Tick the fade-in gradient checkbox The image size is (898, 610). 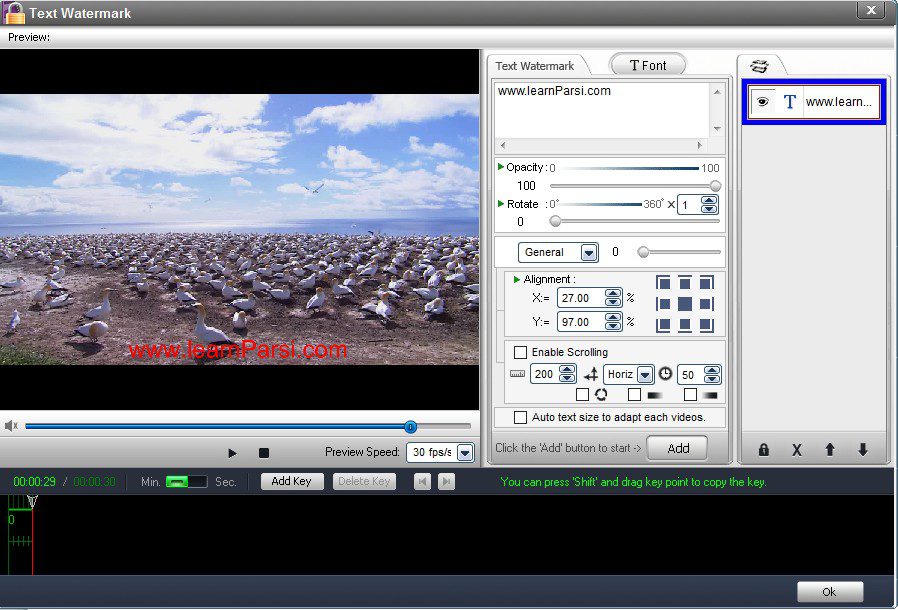634,395
